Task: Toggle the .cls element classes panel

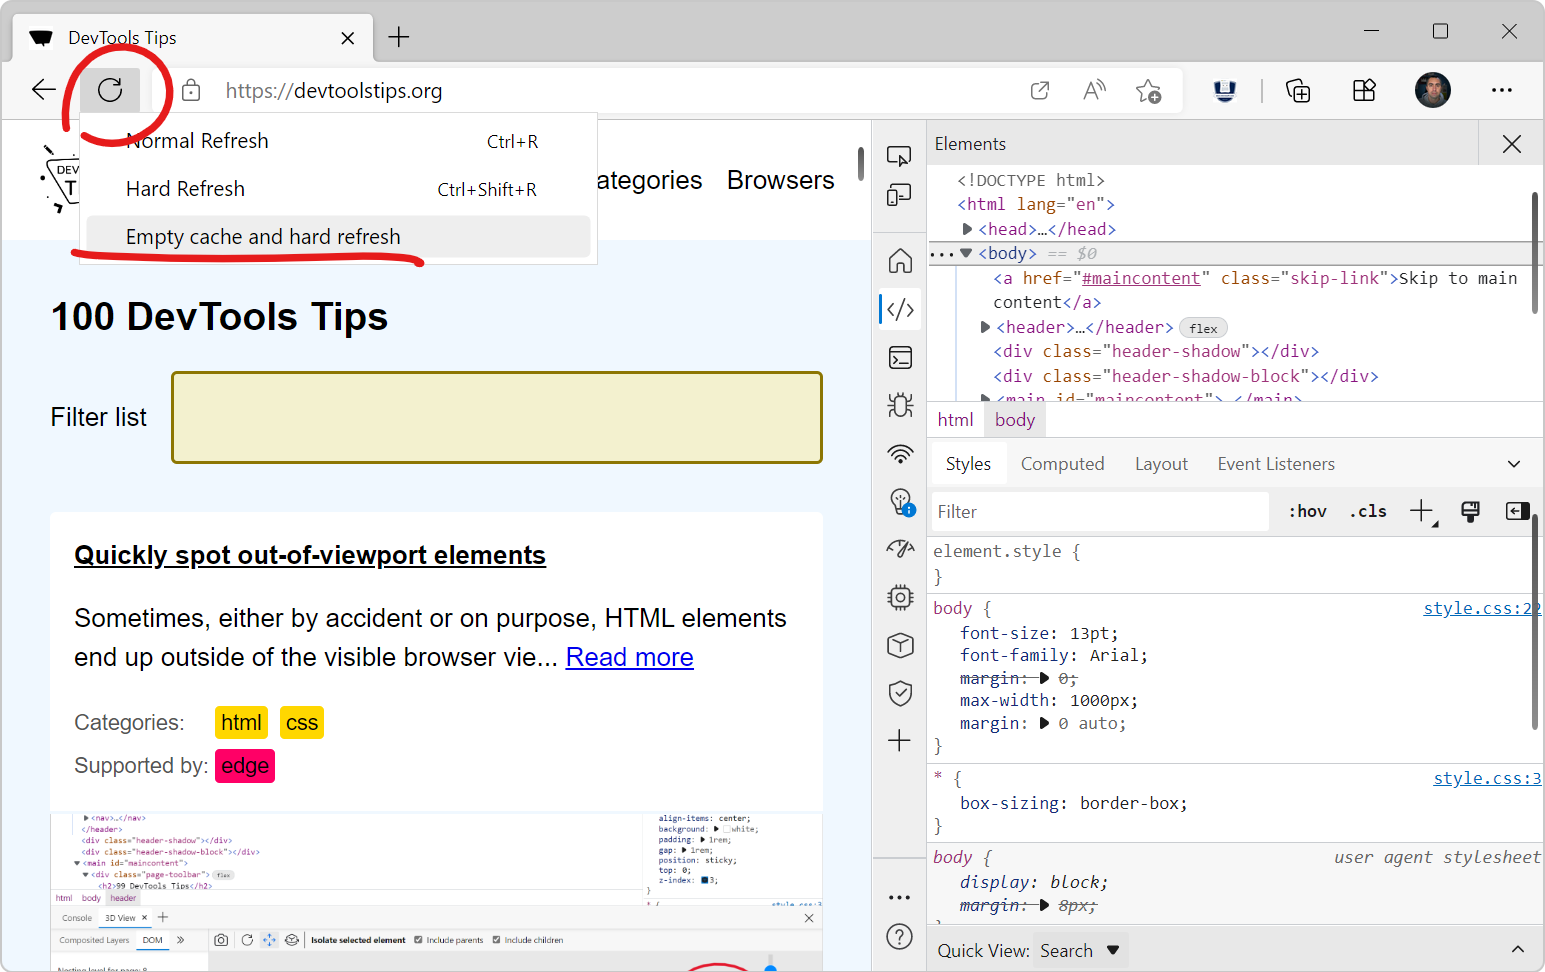Action: (x=1368, y=512)
